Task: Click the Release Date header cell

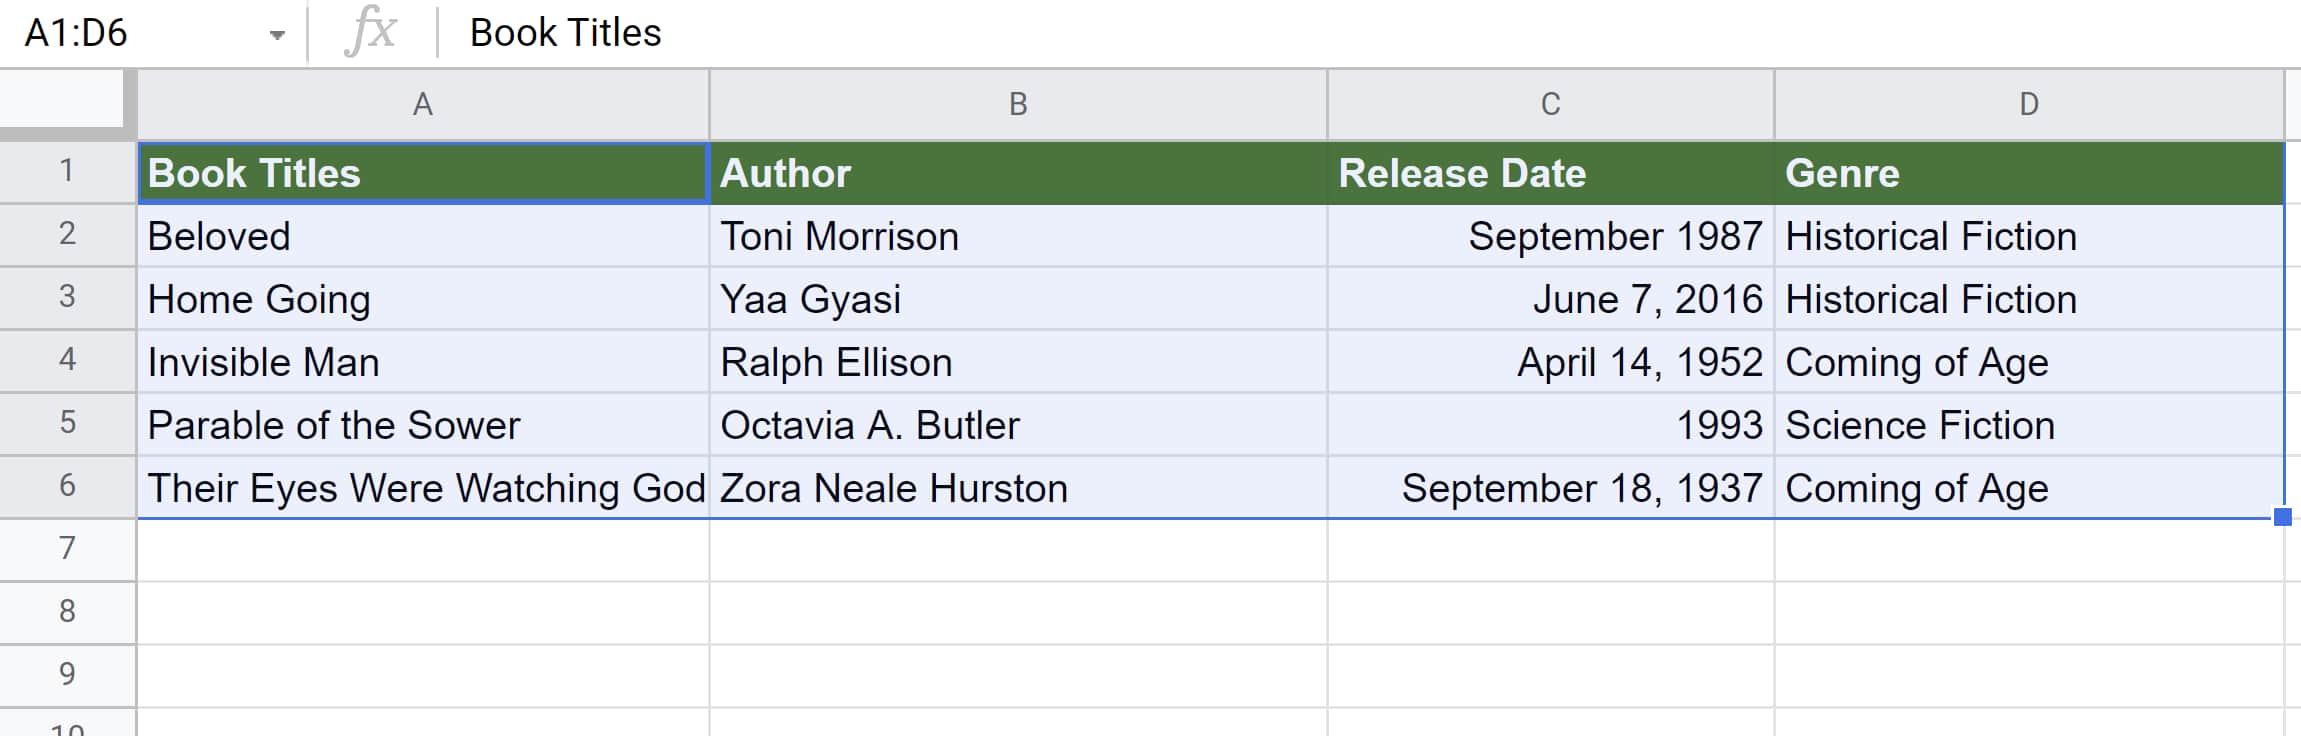Action: (x=1550, y=173)
